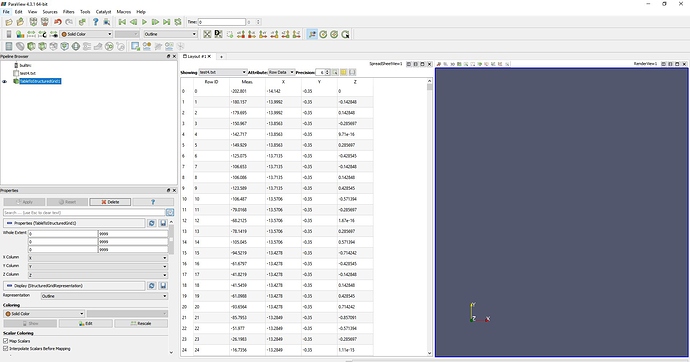Open the Catalyst menu
This screenshot has width=690, height=362.
click(x=103, y=12)
